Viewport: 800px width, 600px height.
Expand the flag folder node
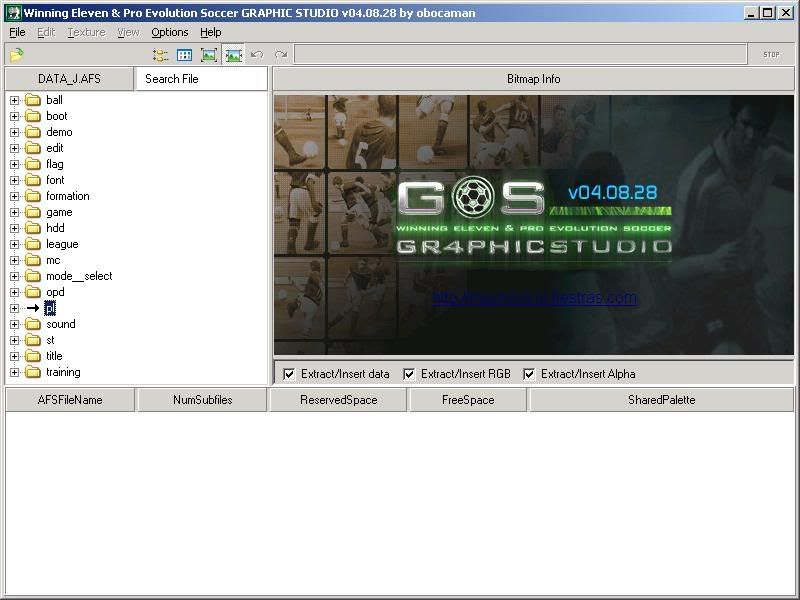point(14,164)
